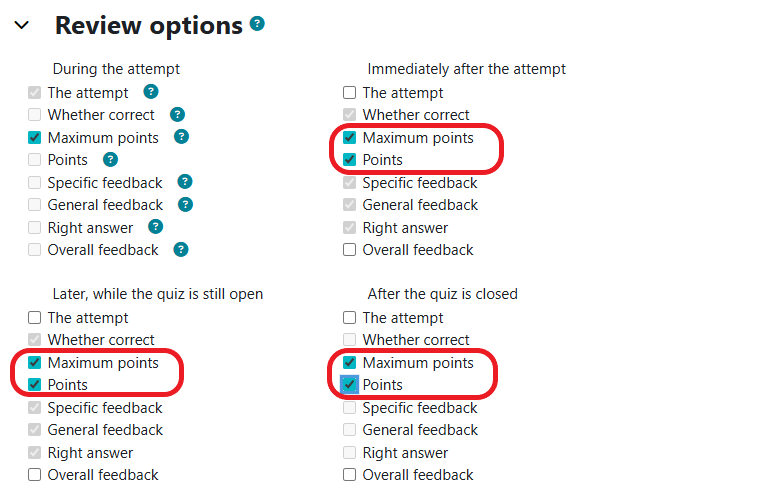Enable Overall feedback after quiz is closed

pyautogui.click(x=350, y=475)
